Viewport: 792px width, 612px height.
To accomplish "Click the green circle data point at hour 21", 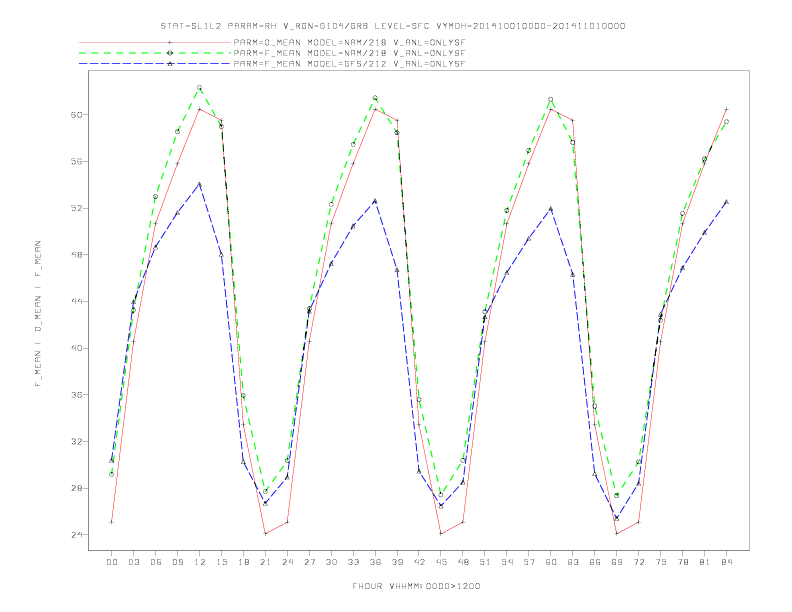I will 265,491.
